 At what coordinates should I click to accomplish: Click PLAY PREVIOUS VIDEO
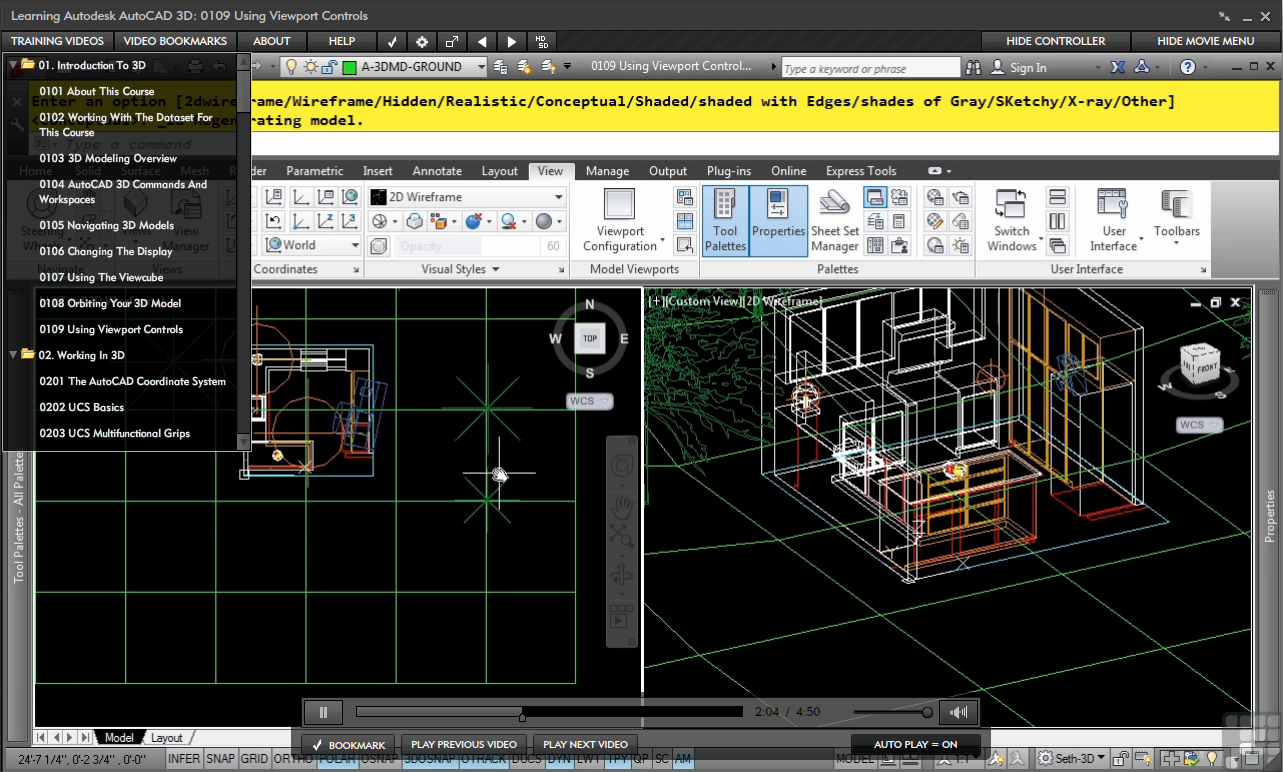click(x=464, y=745)
